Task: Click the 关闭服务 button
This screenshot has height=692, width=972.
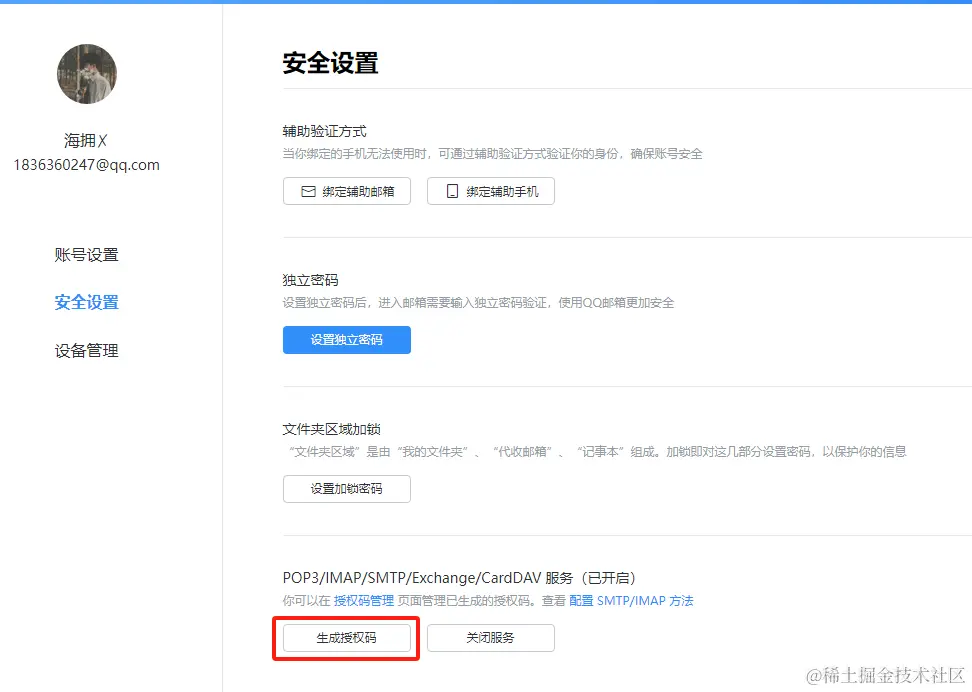Action: coord(491,637)
